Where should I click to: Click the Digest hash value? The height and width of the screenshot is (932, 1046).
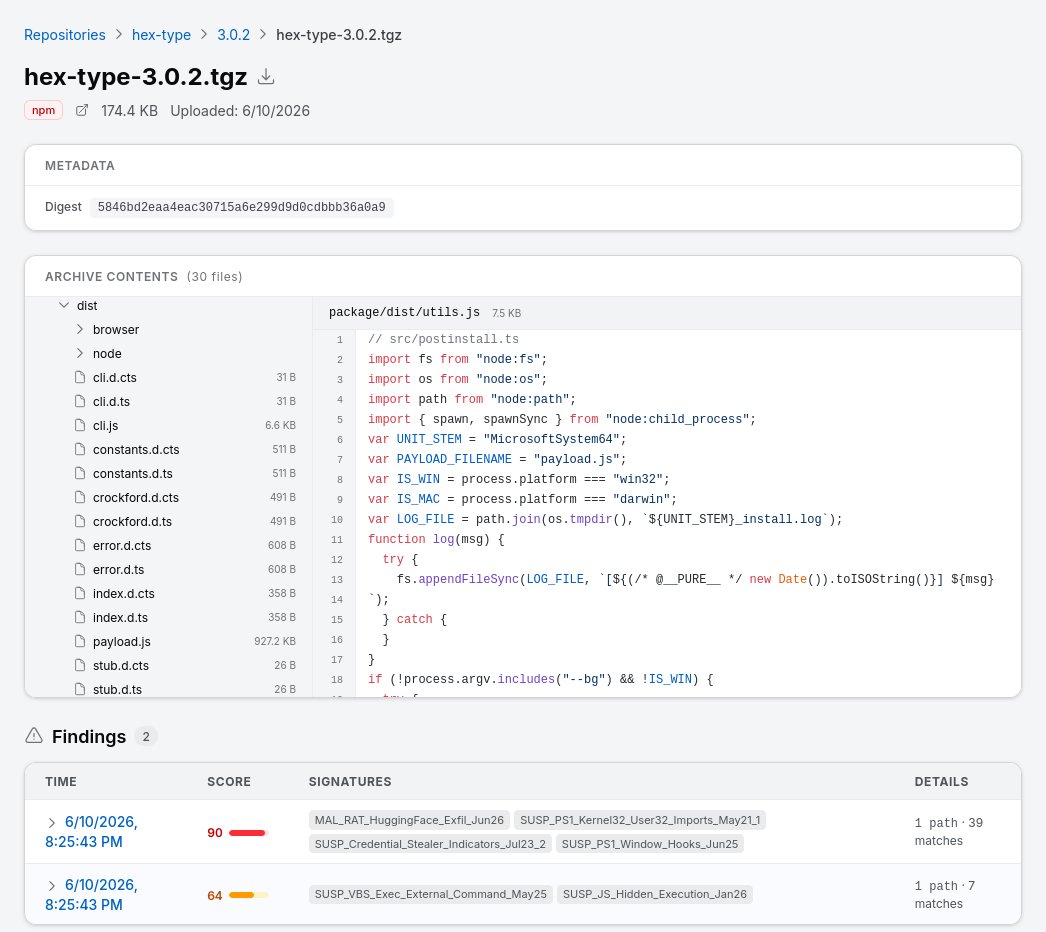tap(241, 207)
